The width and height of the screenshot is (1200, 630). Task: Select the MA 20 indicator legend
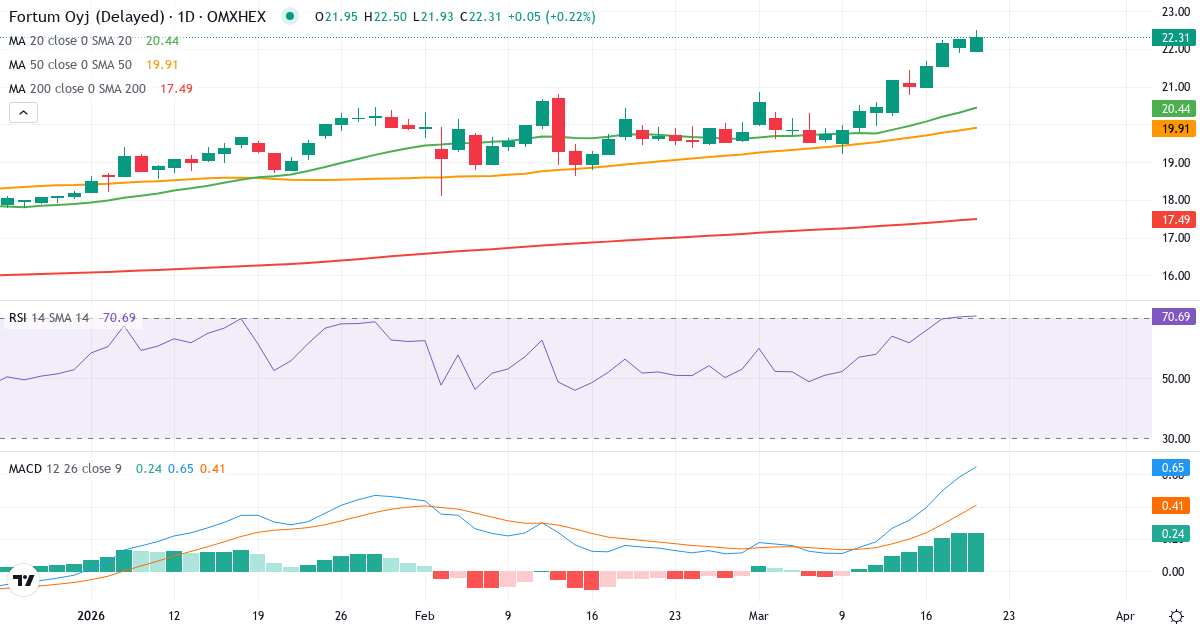[x=72, y=40]
